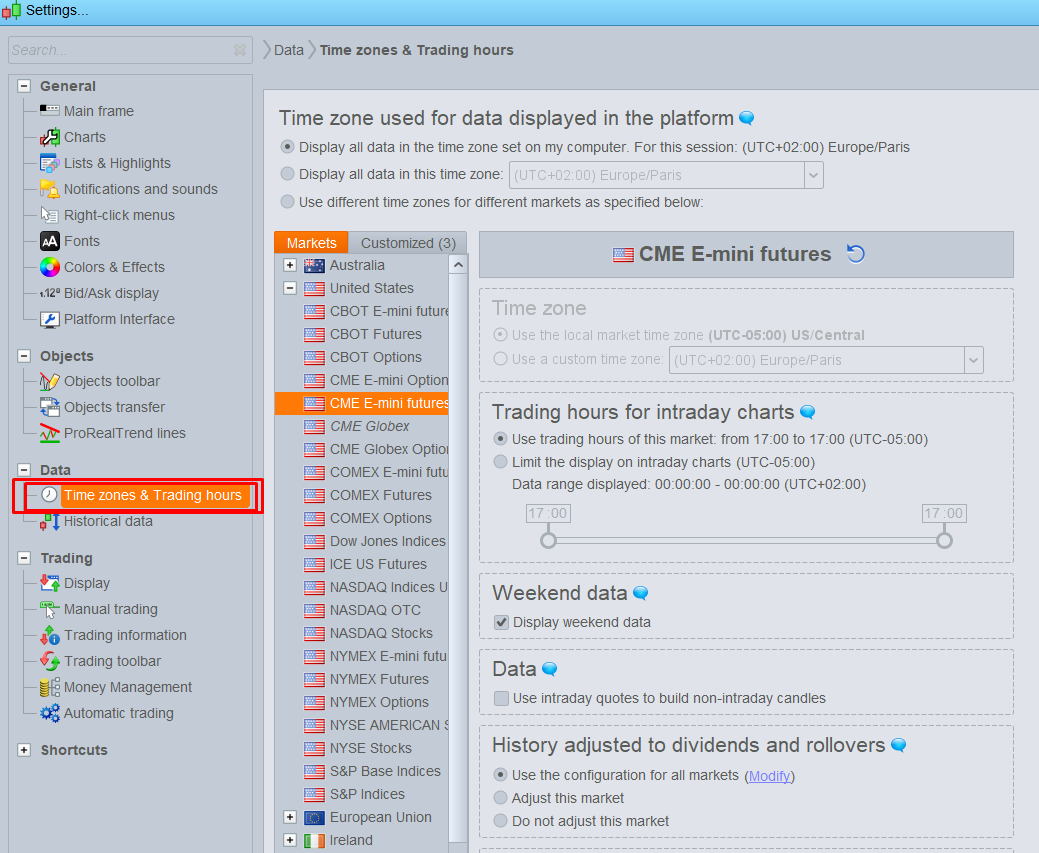Open Trading Display icon
The width and height of the screenshot is (1039, 853).
(49, 583)
